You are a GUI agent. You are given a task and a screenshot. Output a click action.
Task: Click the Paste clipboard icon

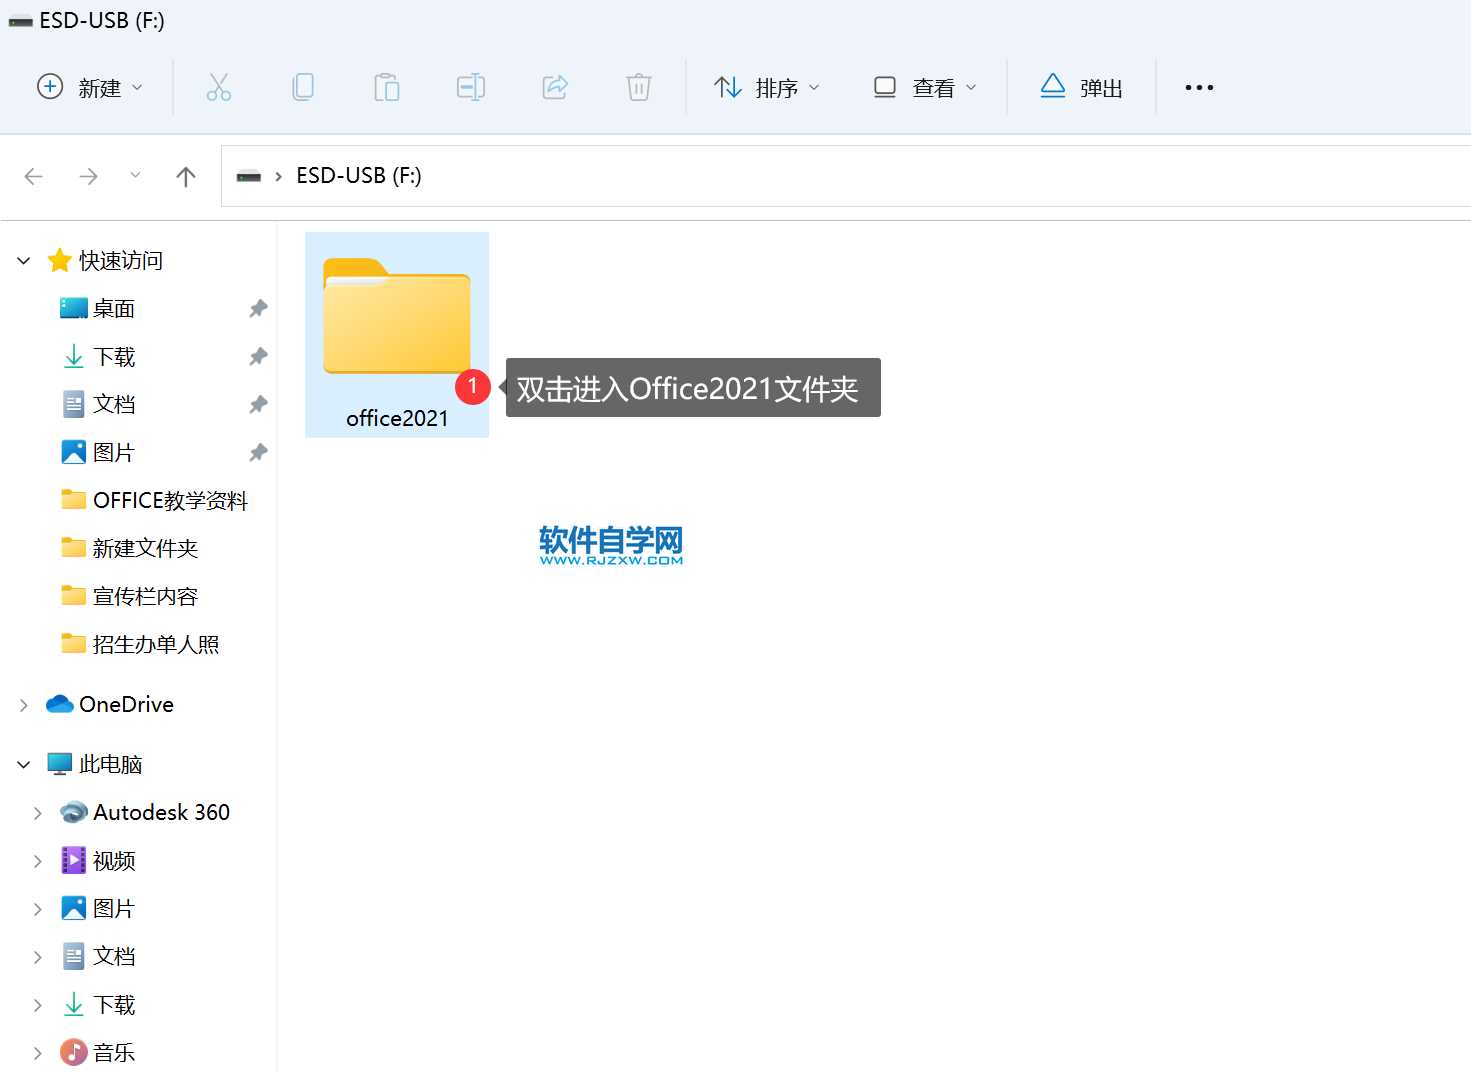coord(386,88)
